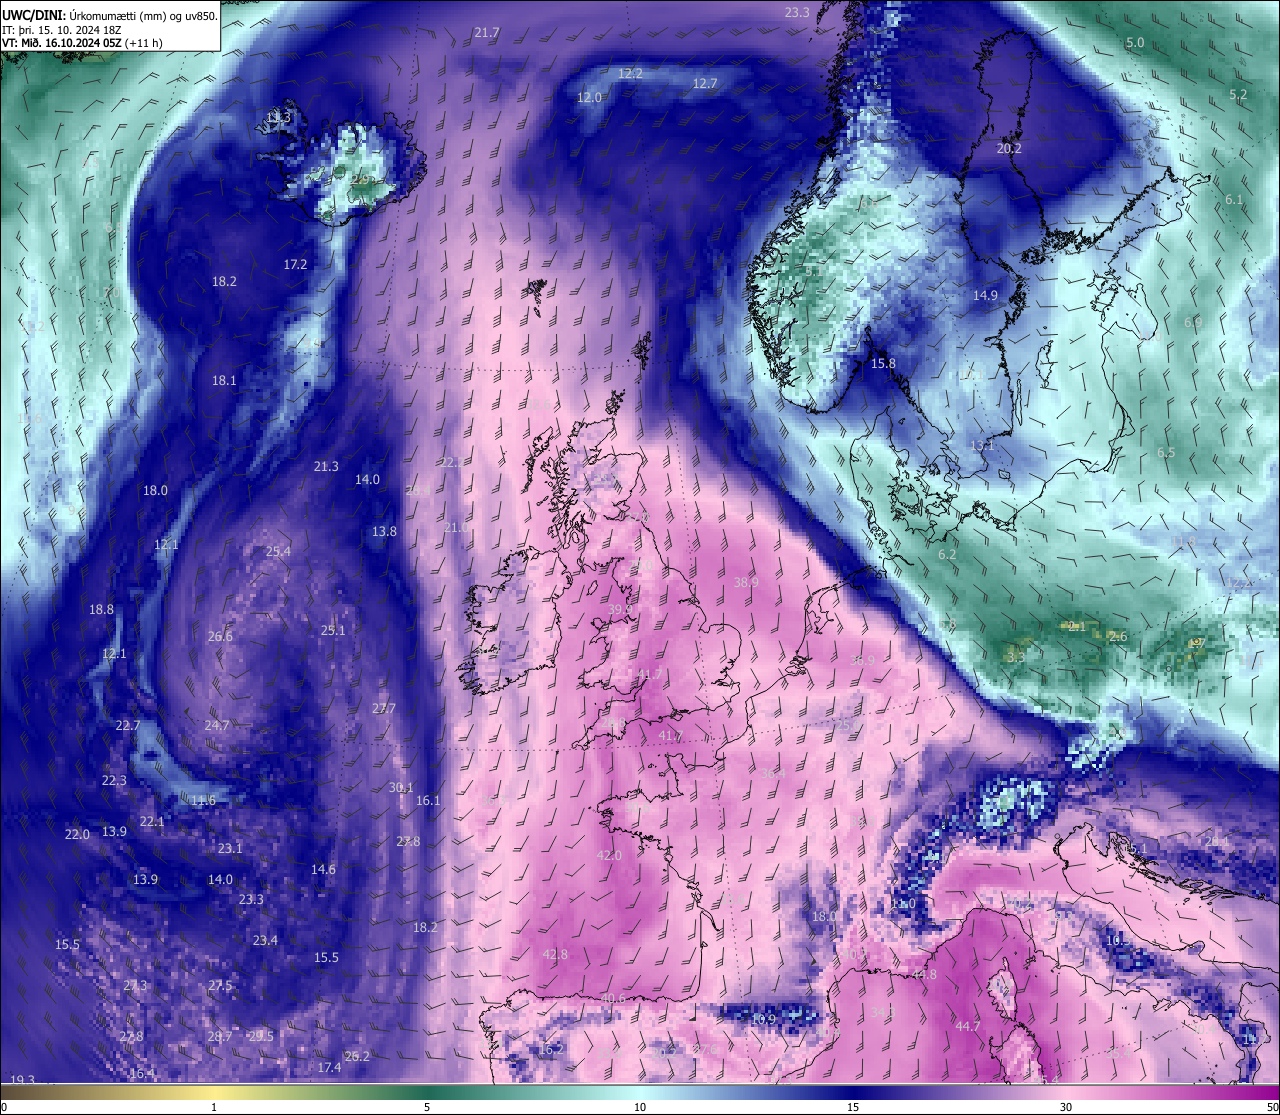Click the colour scale tick label '50'

coord(1272,1107)
